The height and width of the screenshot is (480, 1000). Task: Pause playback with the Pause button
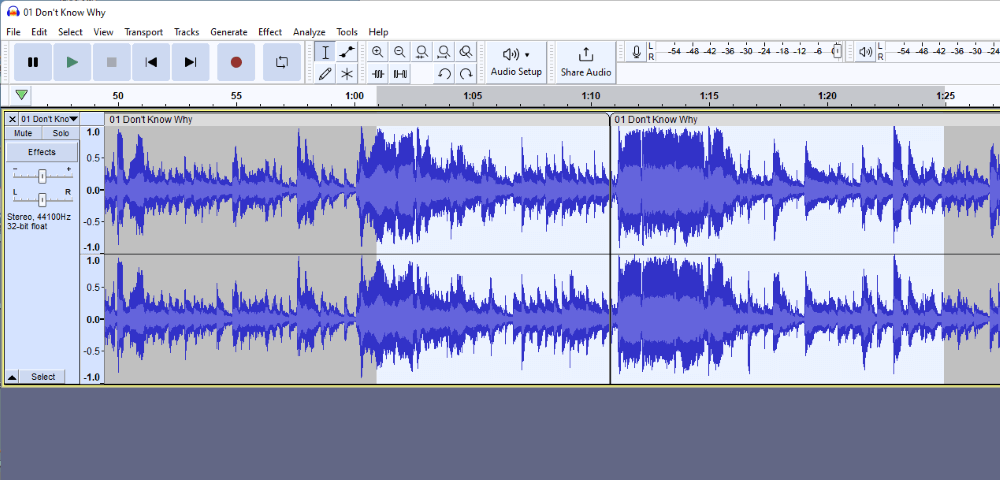coord(33,62)
